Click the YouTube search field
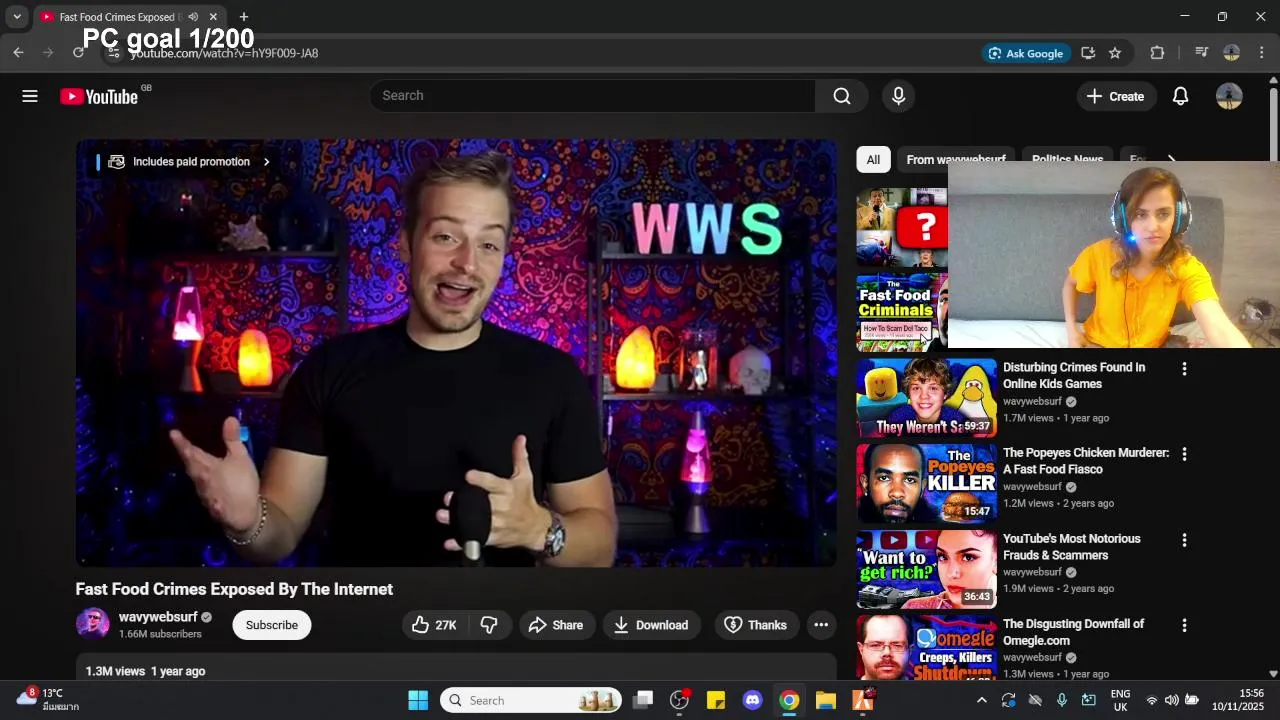Screen dimensions: 1280x720 pyautogui.click(x=592, y=96)
